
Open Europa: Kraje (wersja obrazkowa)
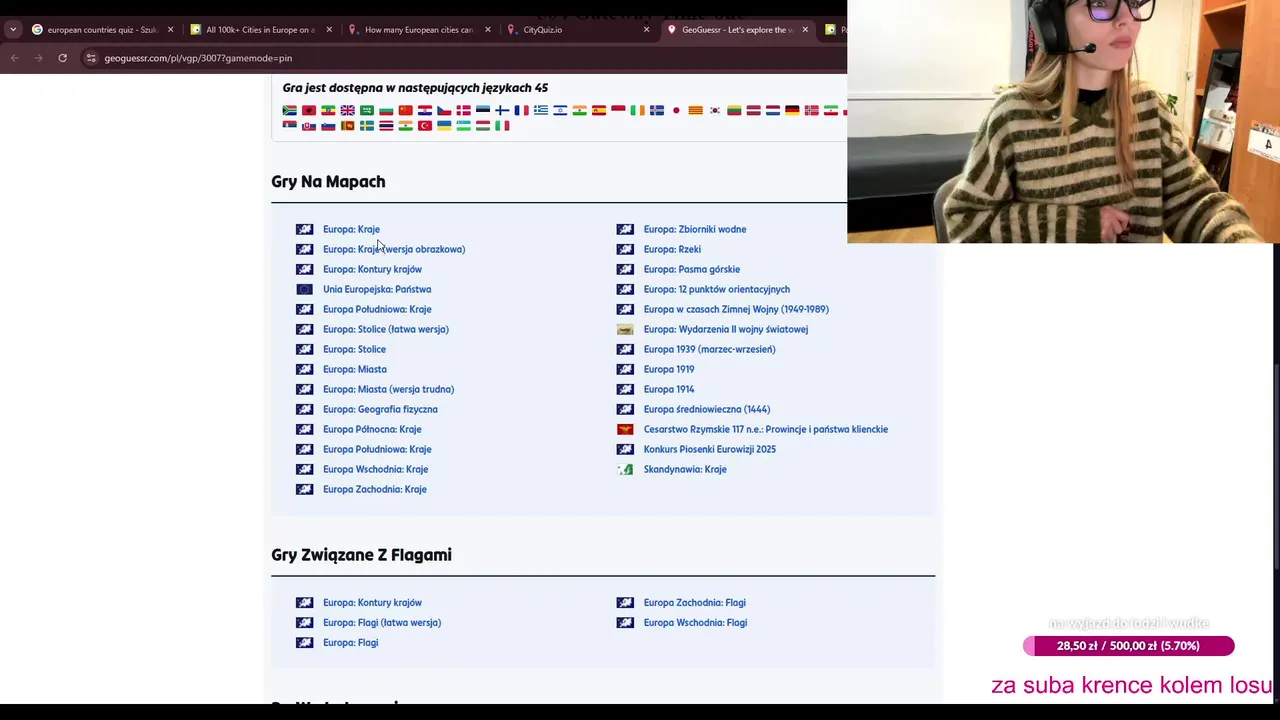394,249
